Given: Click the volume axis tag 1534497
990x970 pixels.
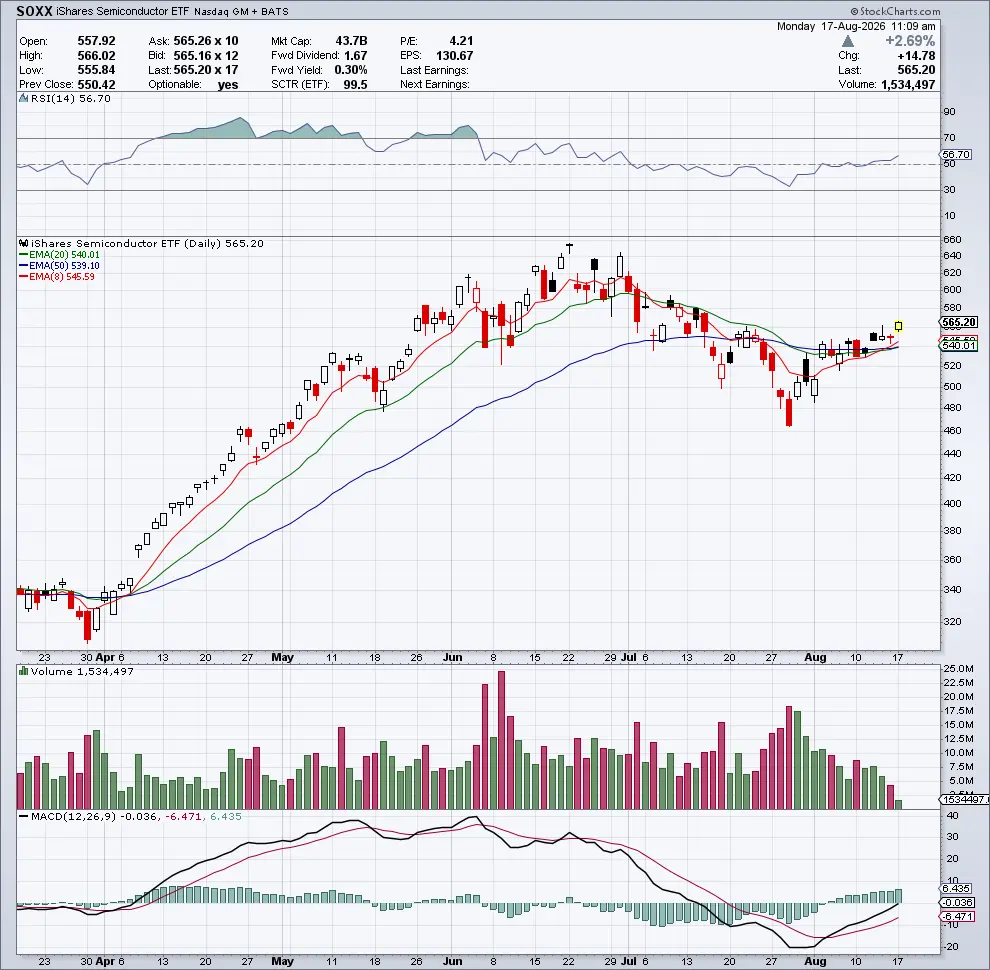Looking at the screenshot, I should click(x=965, y=799).
